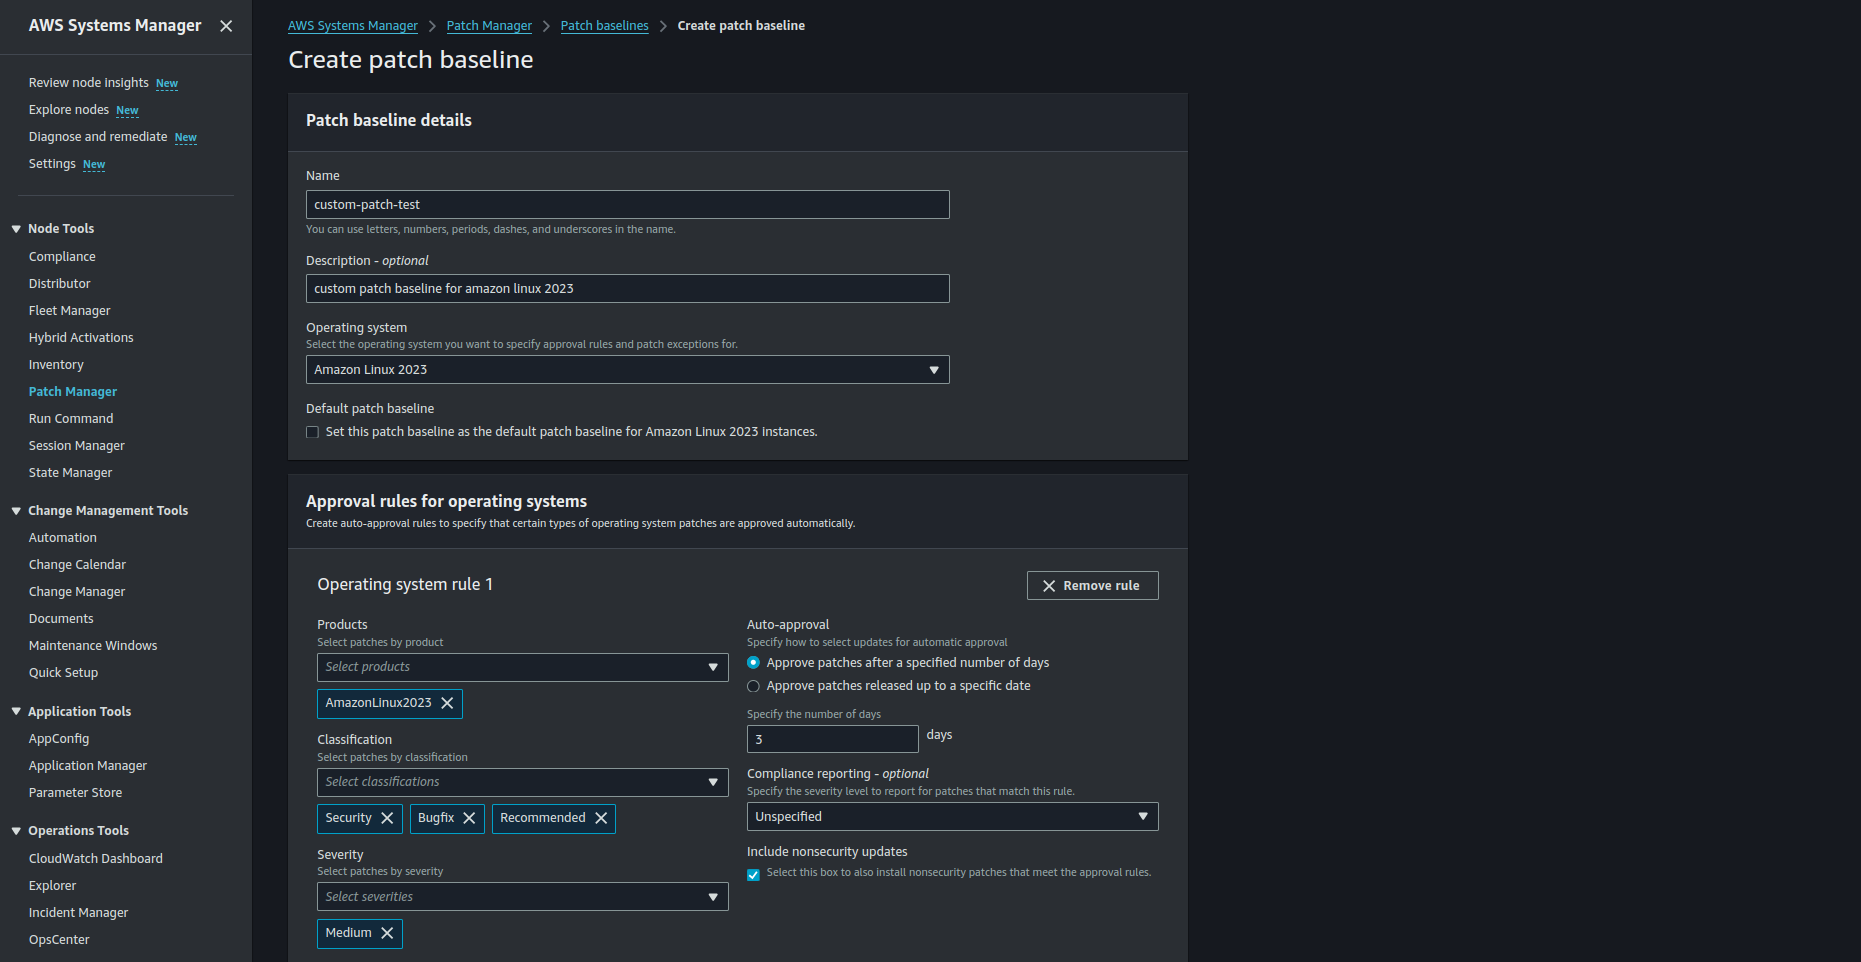Collapse the Change Management Tools section
This screenshot has width=1861, height=962.
[16, 511]
